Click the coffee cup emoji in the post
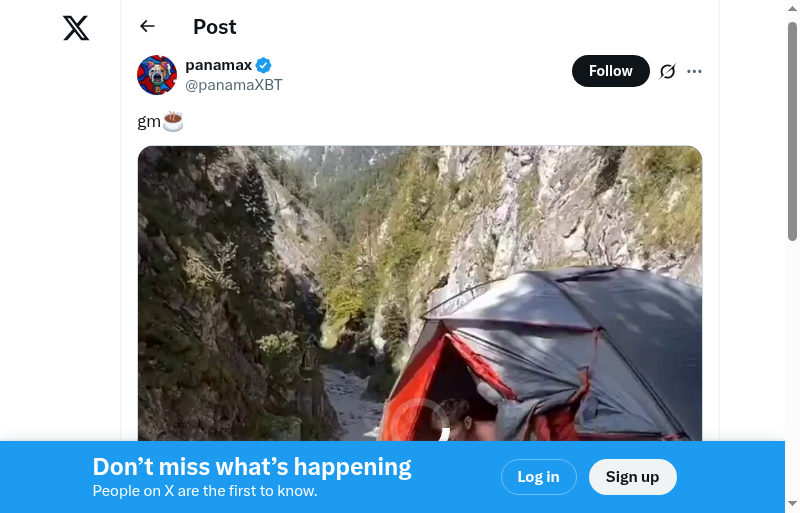Image resolution: width=800 pixels, height=513 pixels. pos(173,122)
